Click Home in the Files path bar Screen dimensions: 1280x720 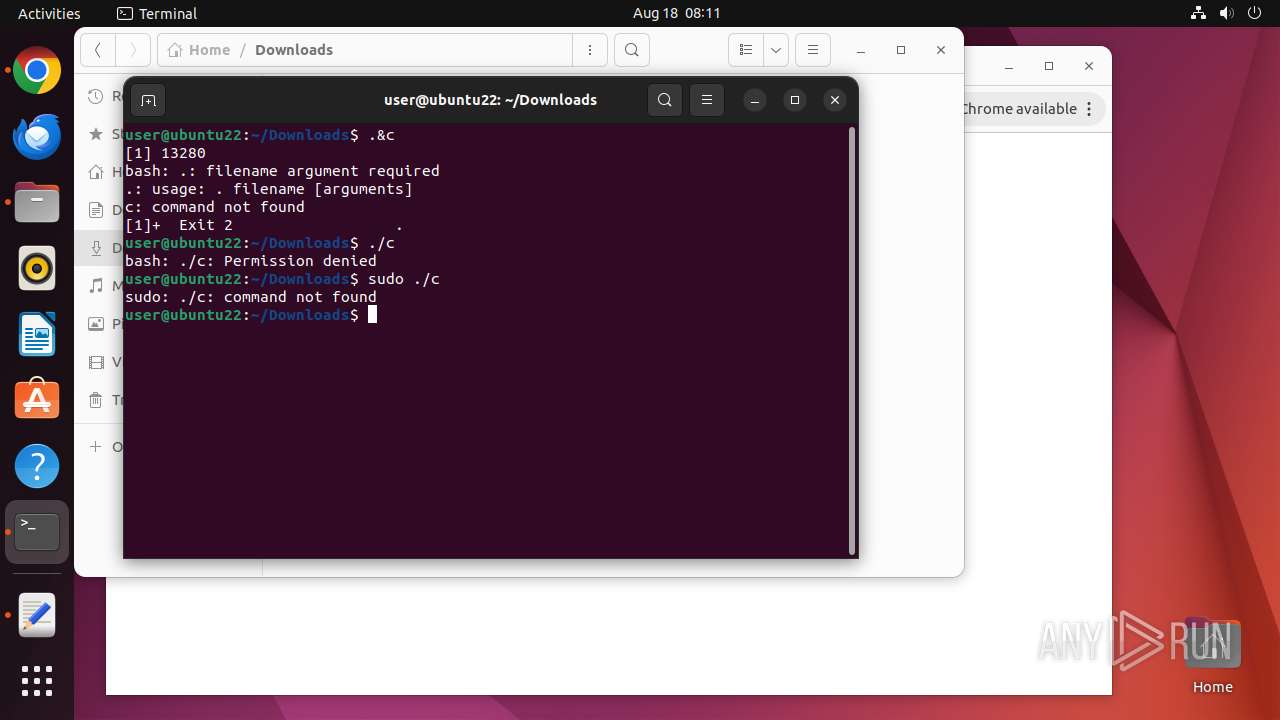(x=200, y=50)
